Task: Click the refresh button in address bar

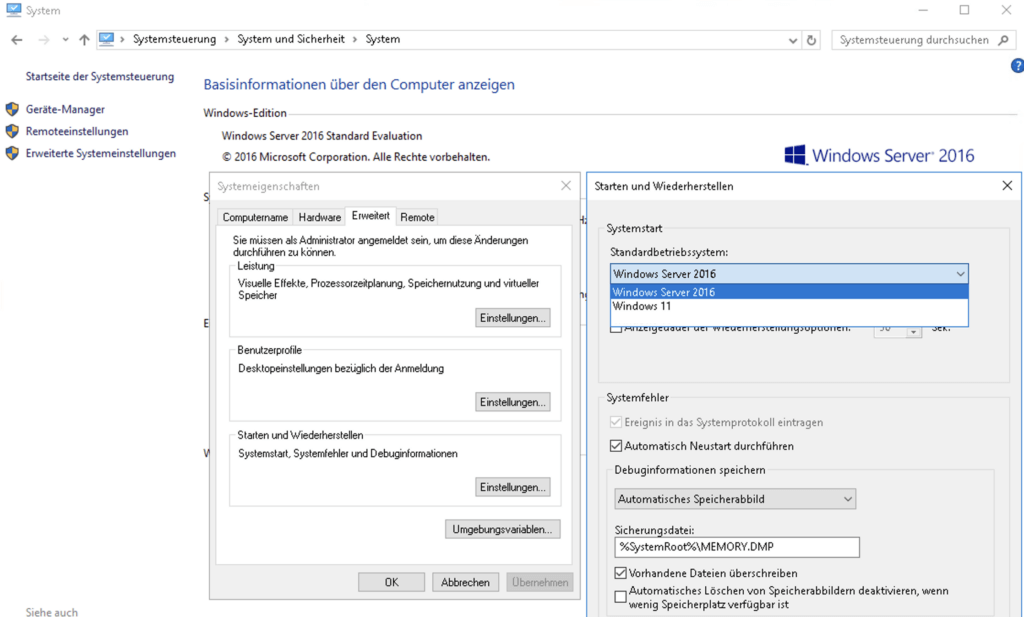Action: pyautogui.click(x=811, y=40)
